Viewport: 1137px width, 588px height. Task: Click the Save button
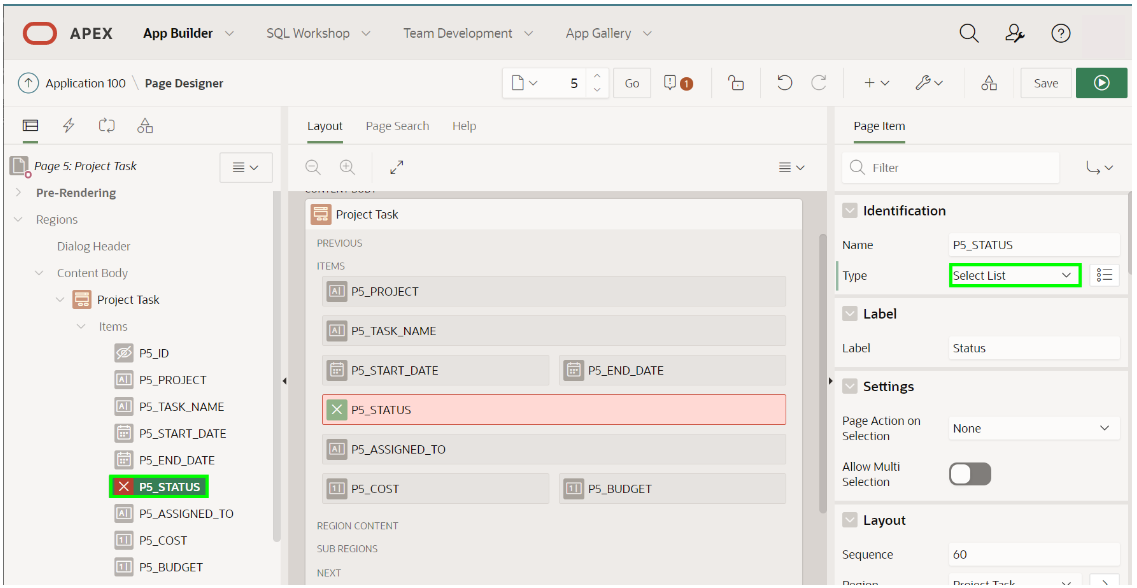point(1046,83)
